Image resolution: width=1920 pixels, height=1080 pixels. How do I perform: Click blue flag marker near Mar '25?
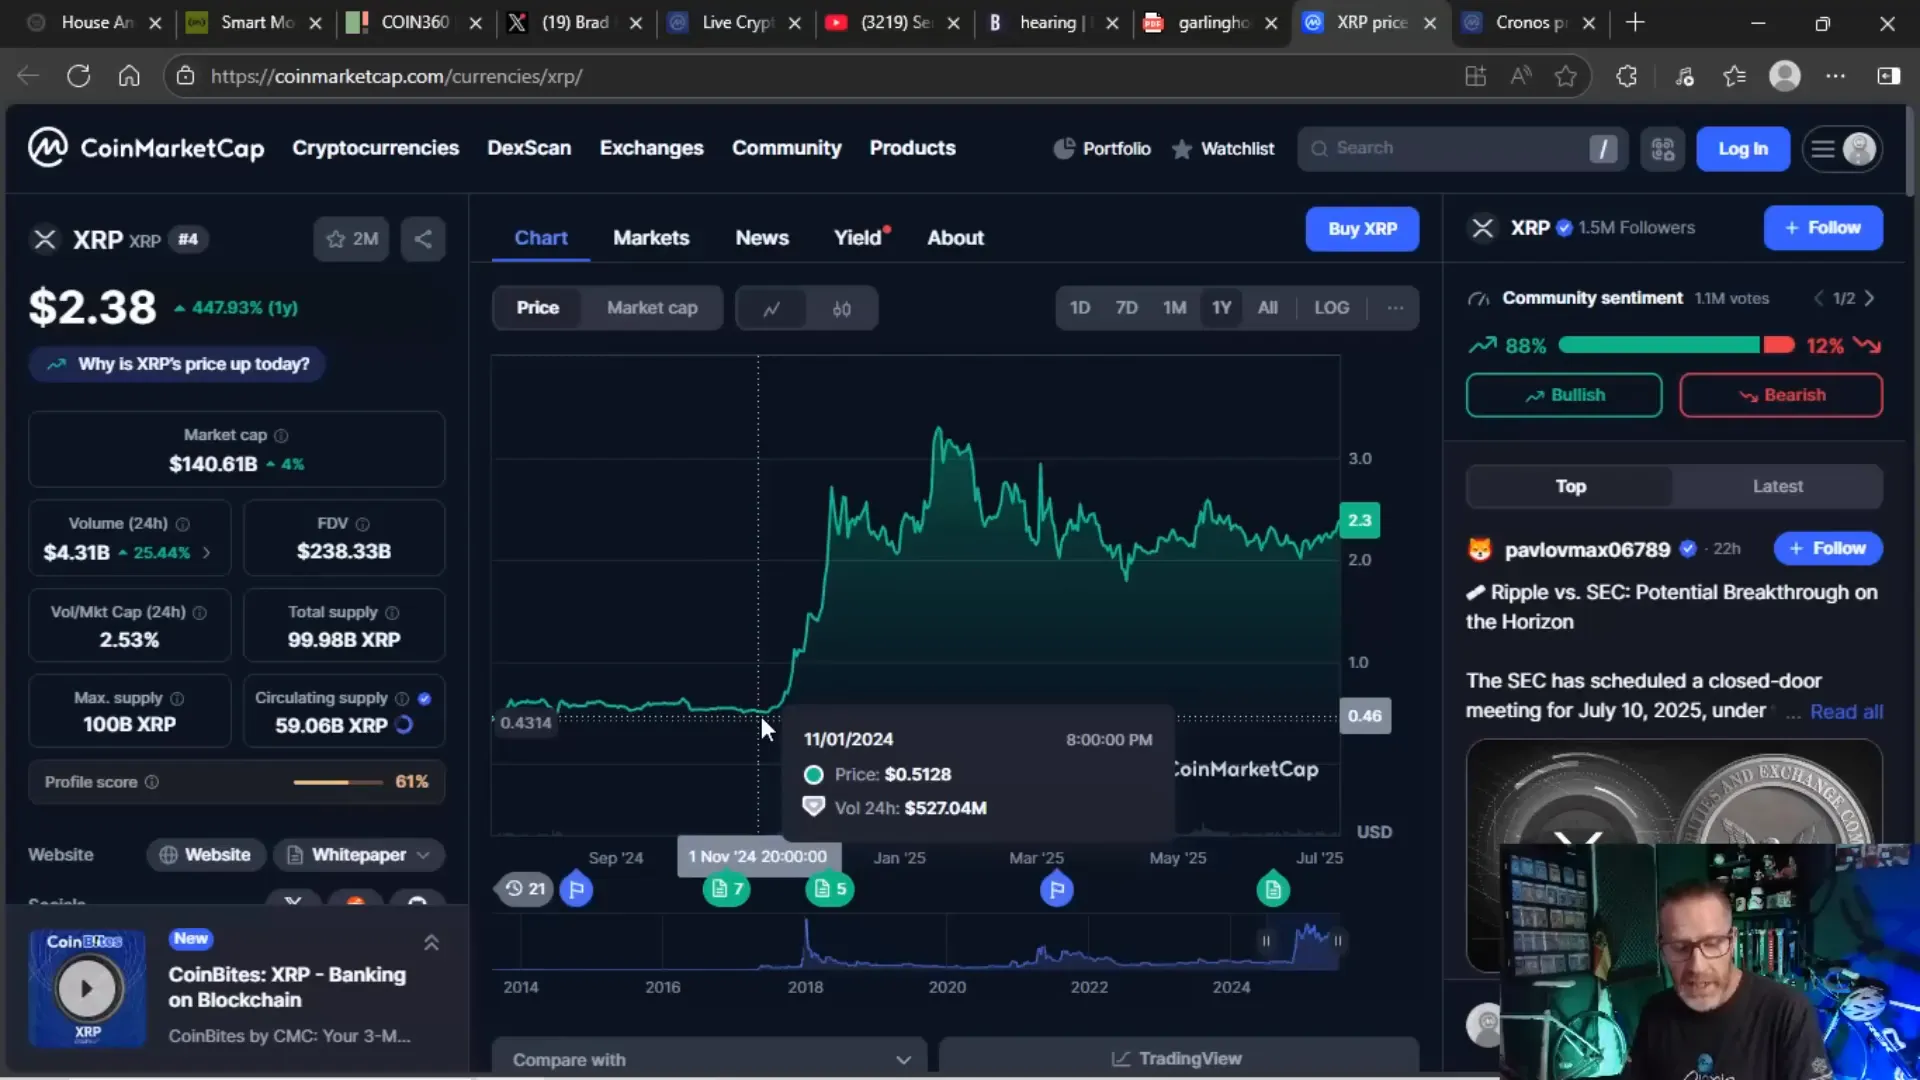pos(1057,889)
